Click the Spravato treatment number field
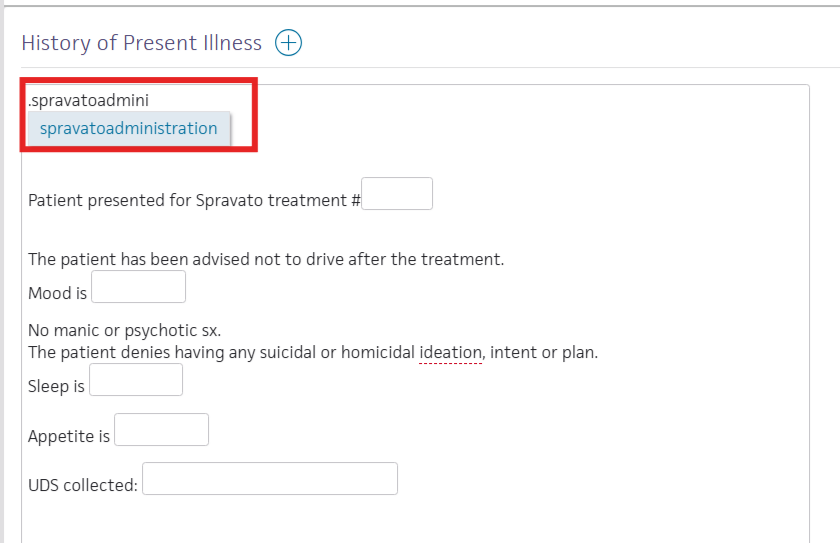 (x=397, y=194)
